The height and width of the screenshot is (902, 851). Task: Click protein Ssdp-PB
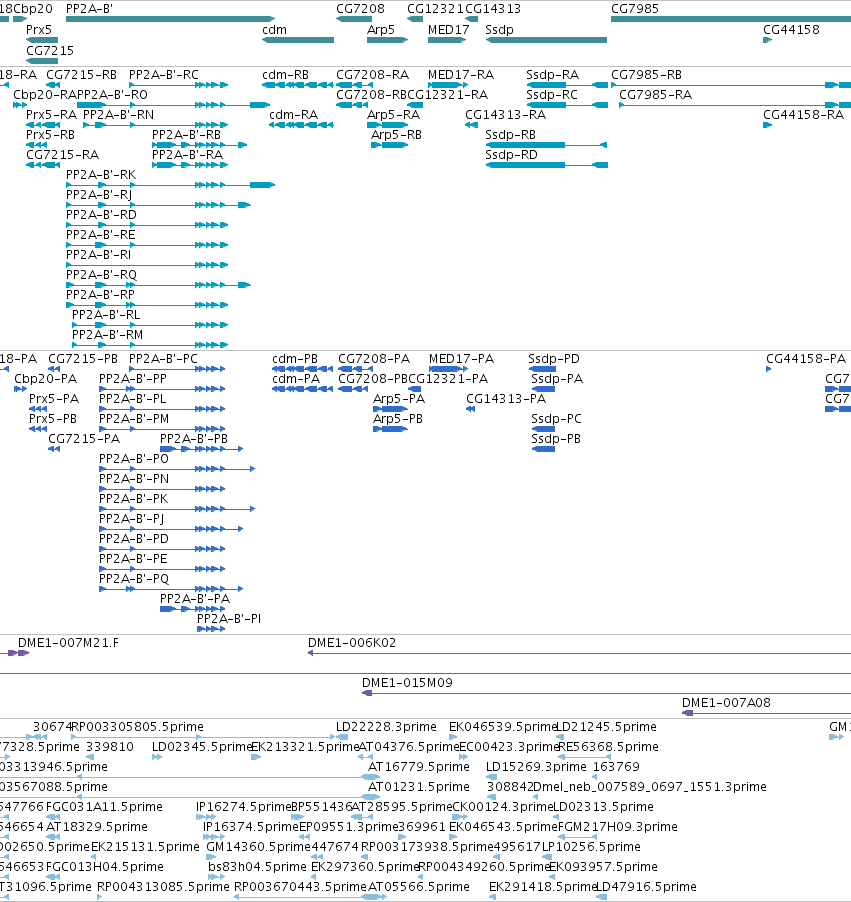click(543, 449)
